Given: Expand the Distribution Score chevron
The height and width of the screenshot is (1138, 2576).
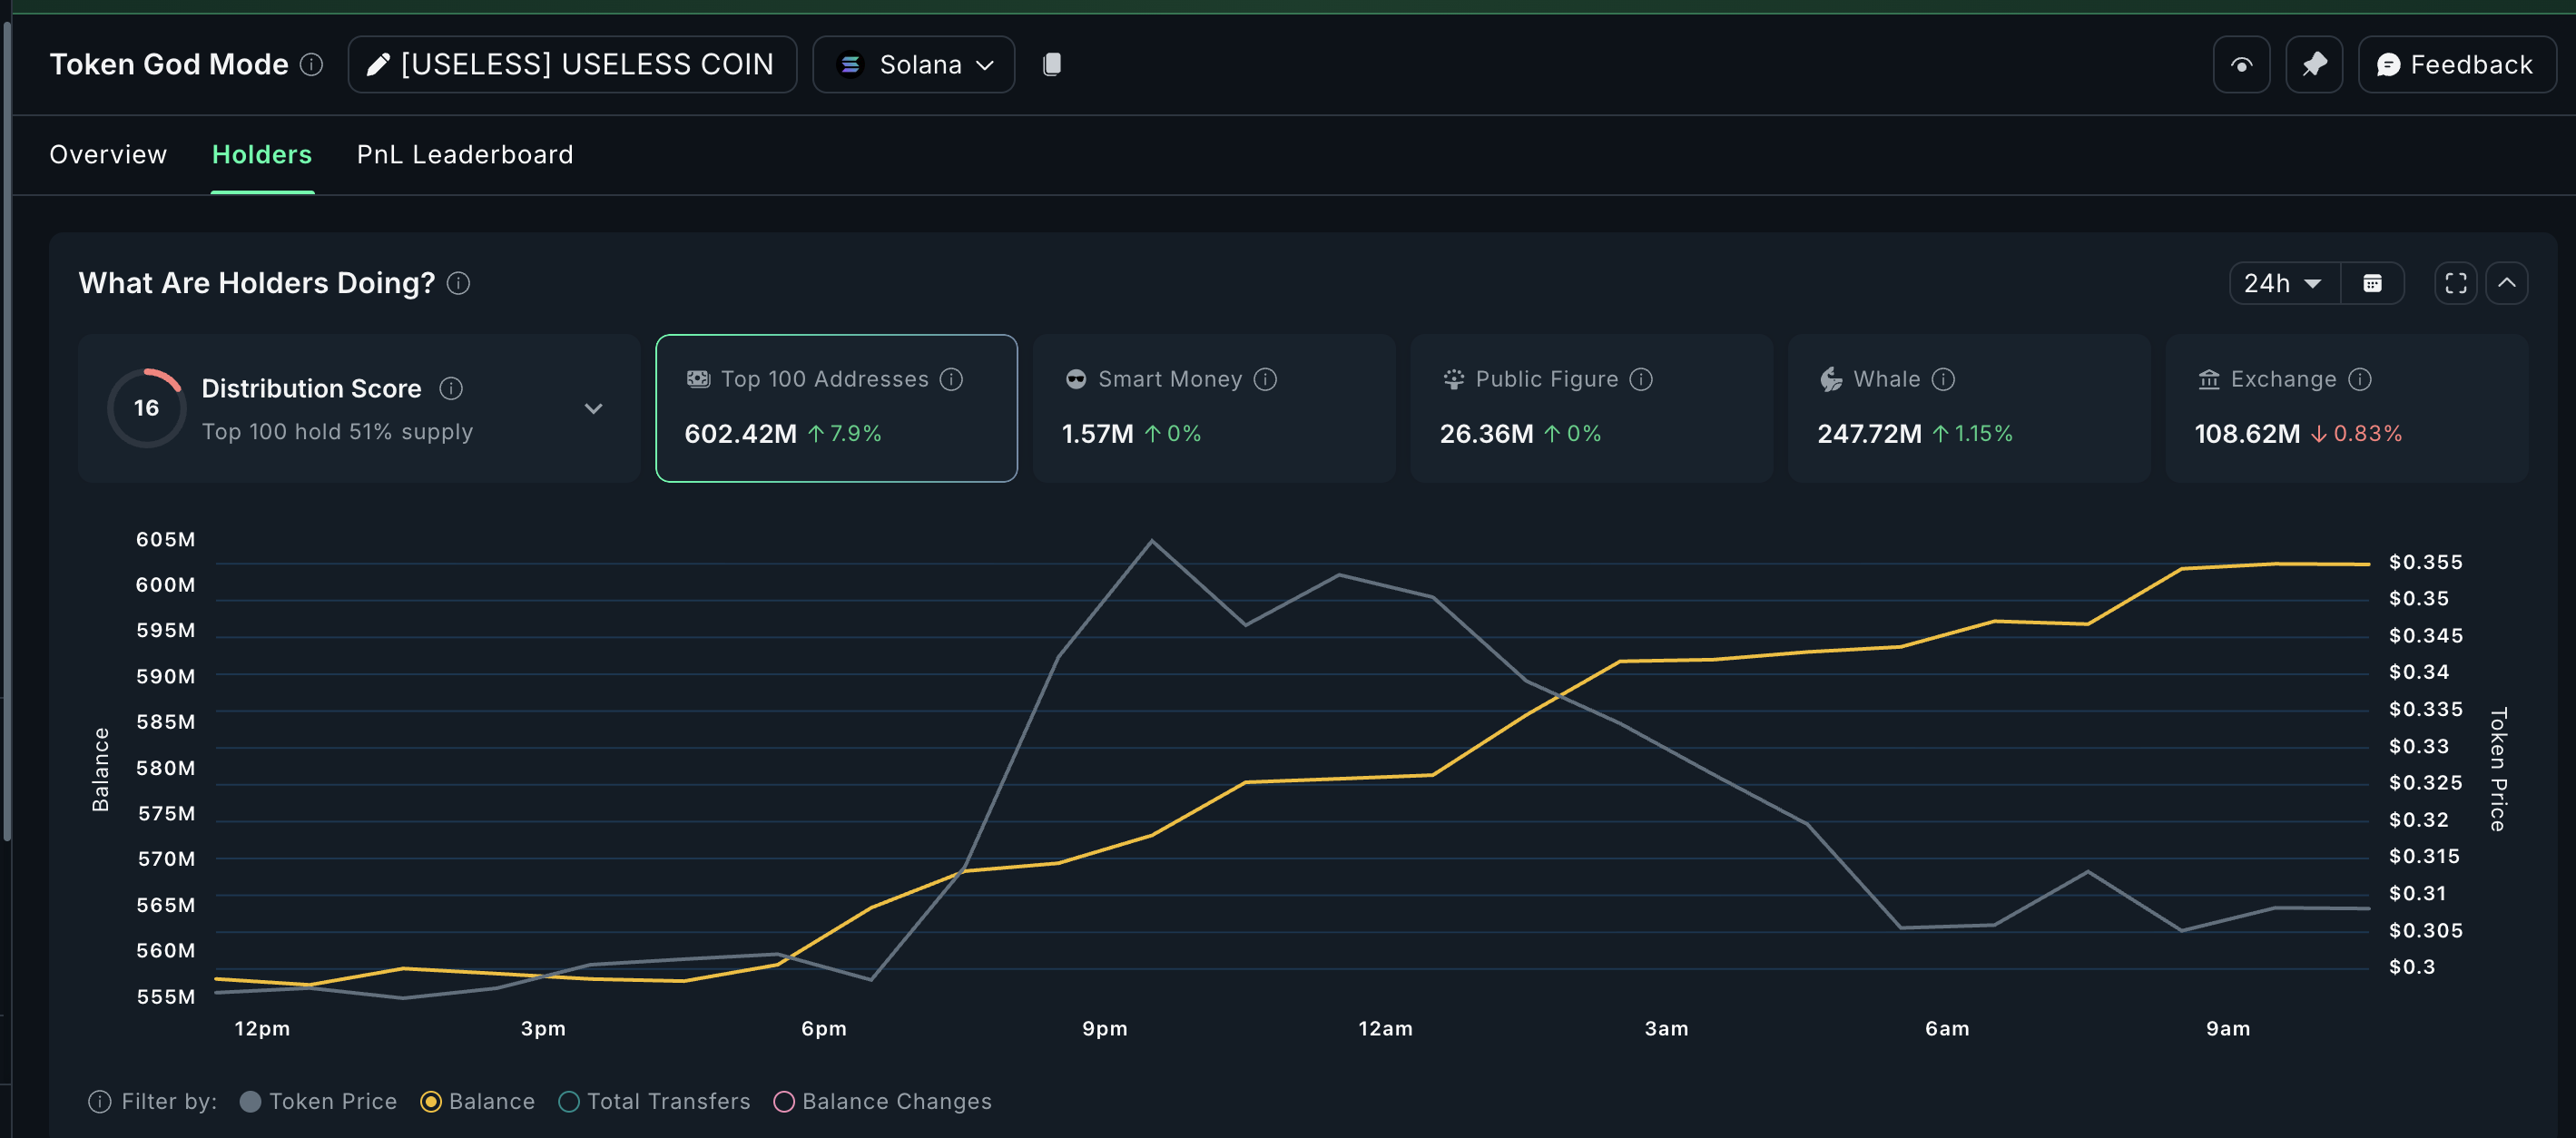Looking at the screenshot, I should (593, 408).
